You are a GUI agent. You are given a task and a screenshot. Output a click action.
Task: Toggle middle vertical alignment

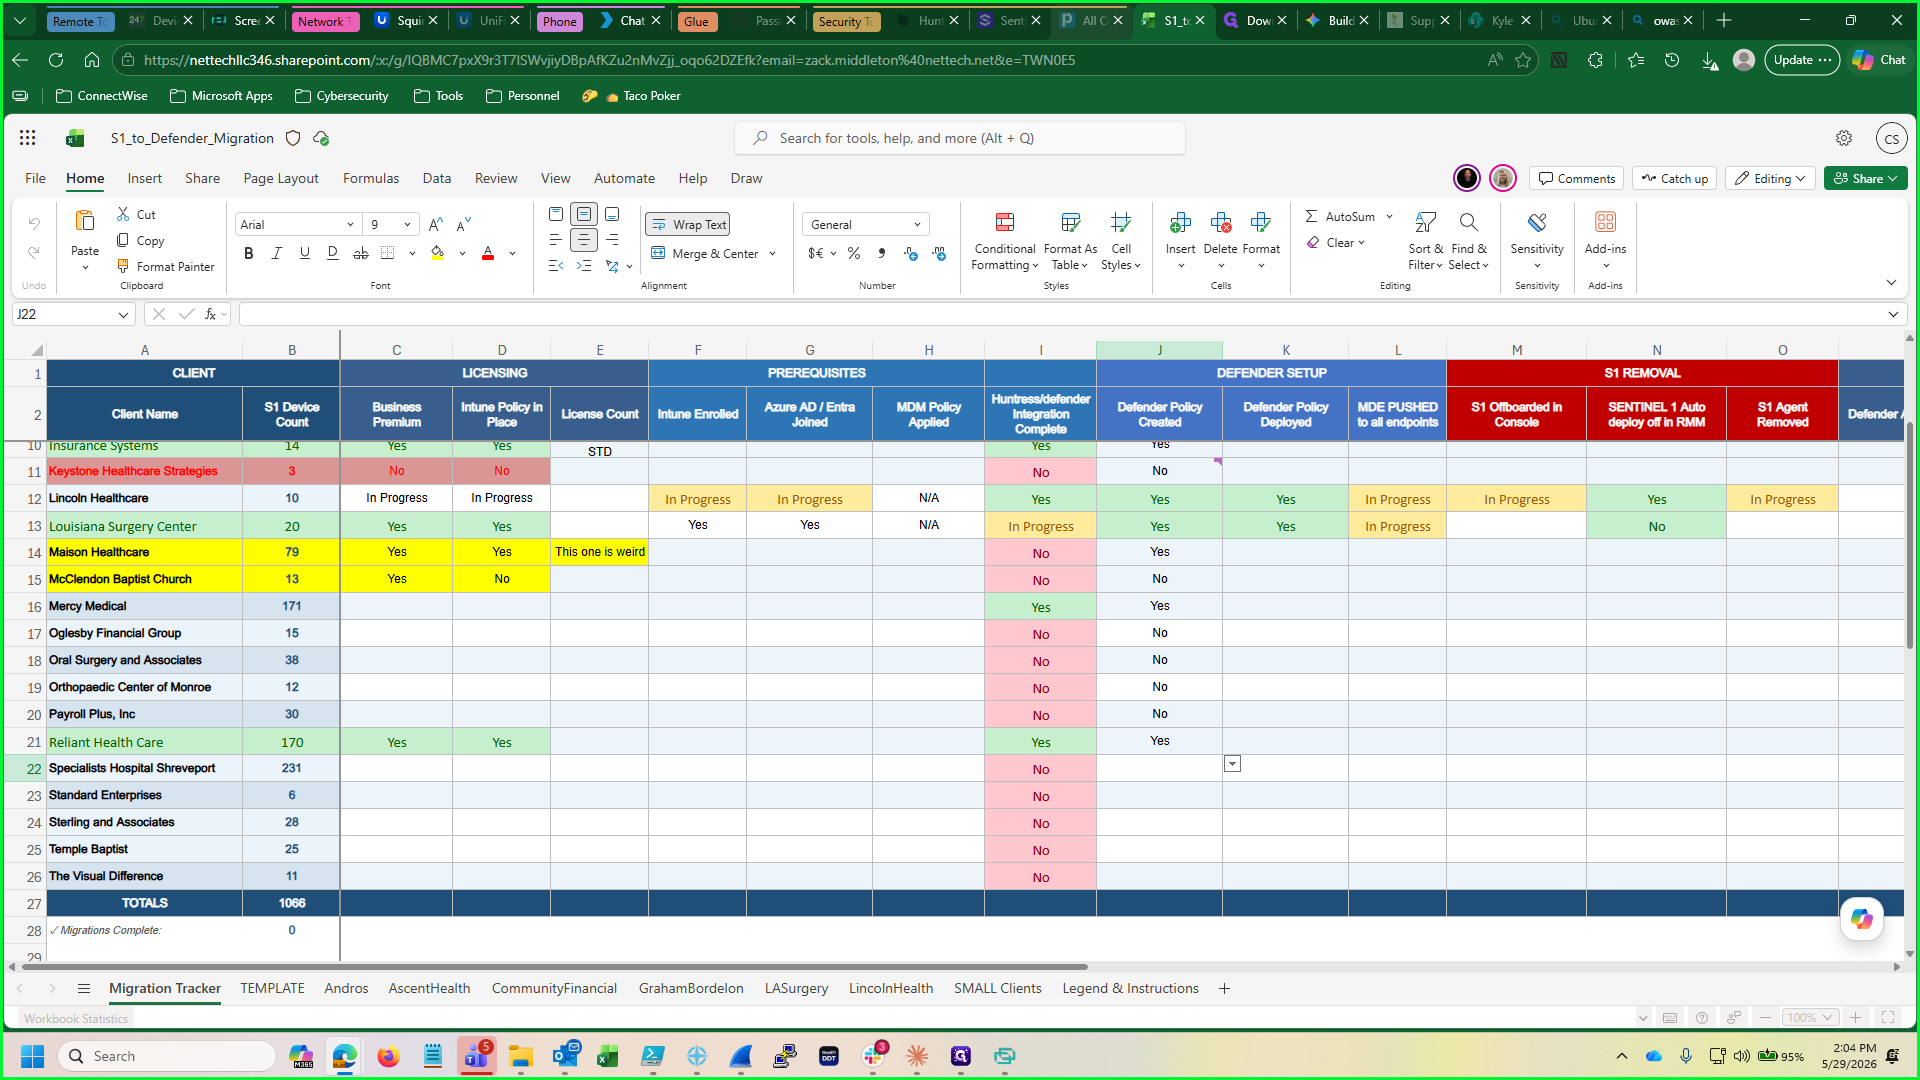click(x=584, y=214)
